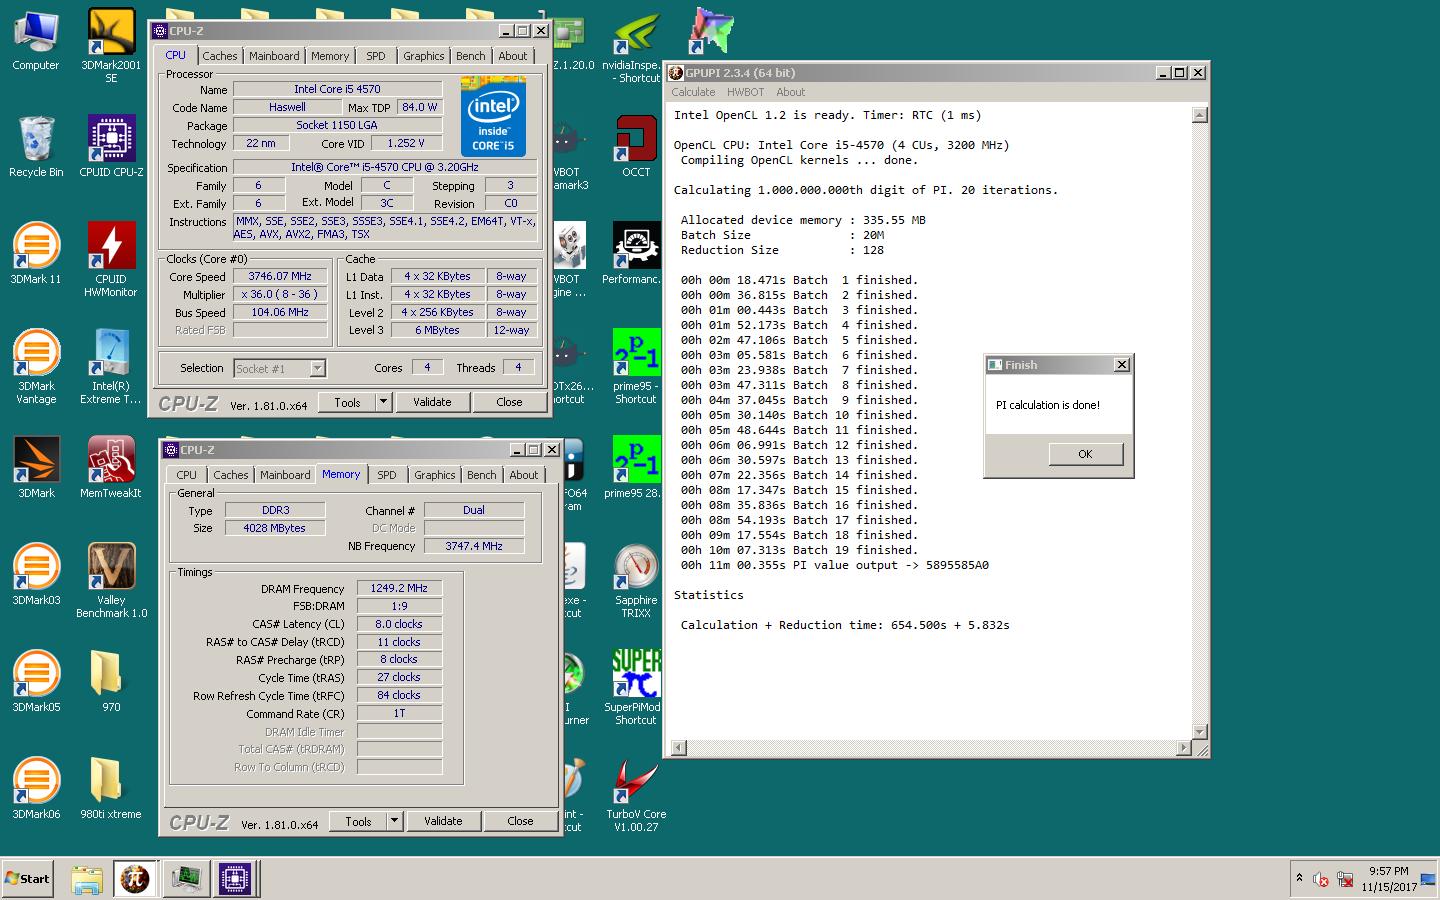The image size is (1440, 900).
Task: Close the Finish dialog with X
Action: [1122, 365]
